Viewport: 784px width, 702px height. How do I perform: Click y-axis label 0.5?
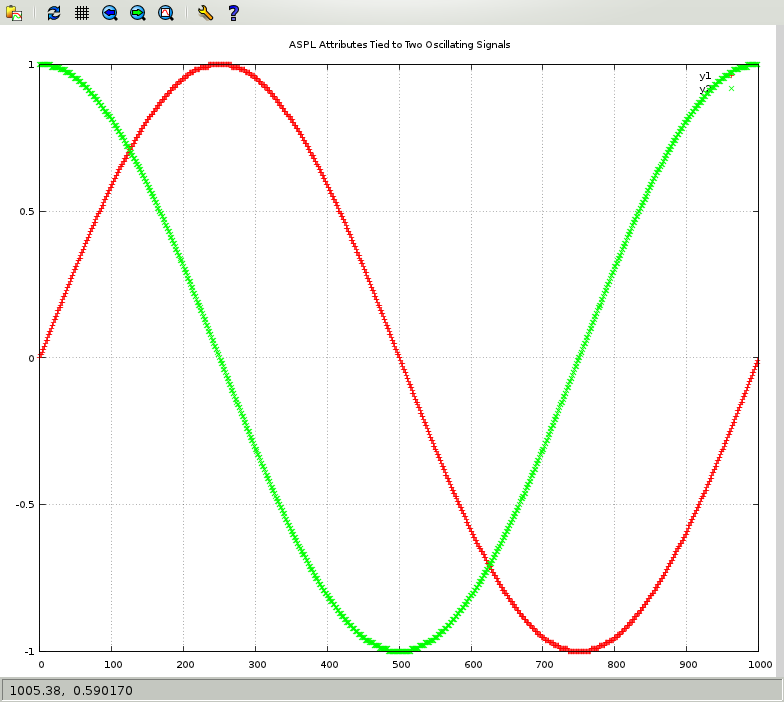coord(27,212)
